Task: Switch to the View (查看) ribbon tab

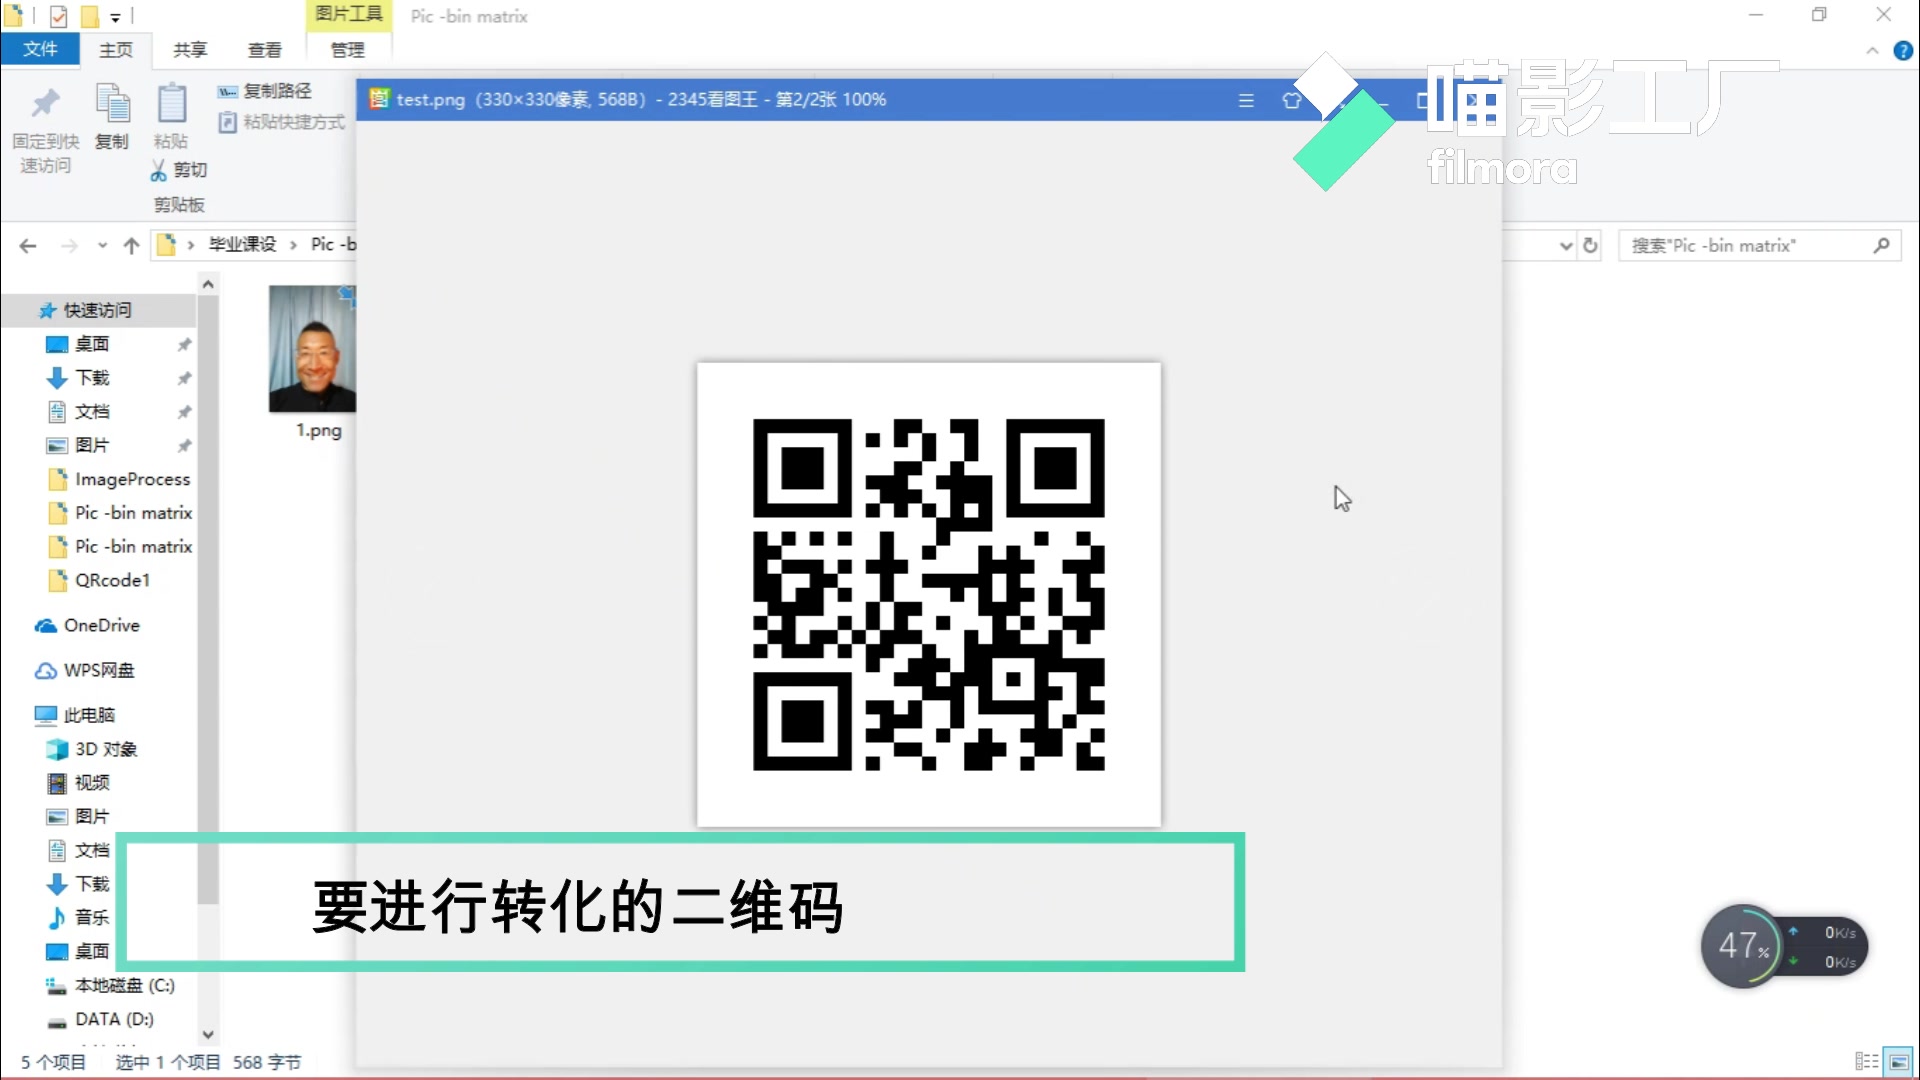Action: tap(264, 49)
